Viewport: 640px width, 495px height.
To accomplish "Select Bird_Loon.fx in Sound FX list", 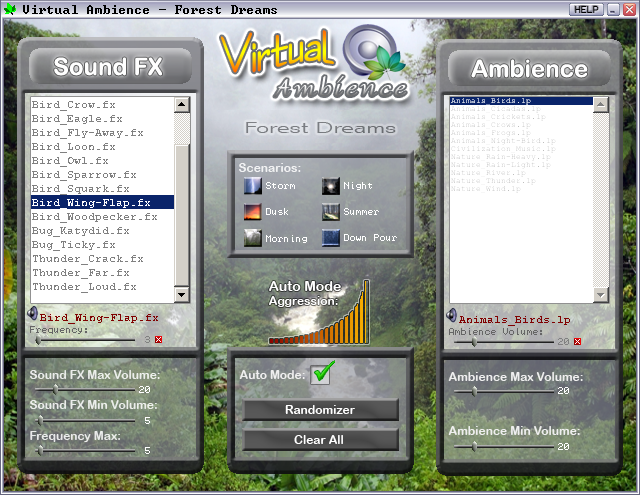I will coord(102,147).
